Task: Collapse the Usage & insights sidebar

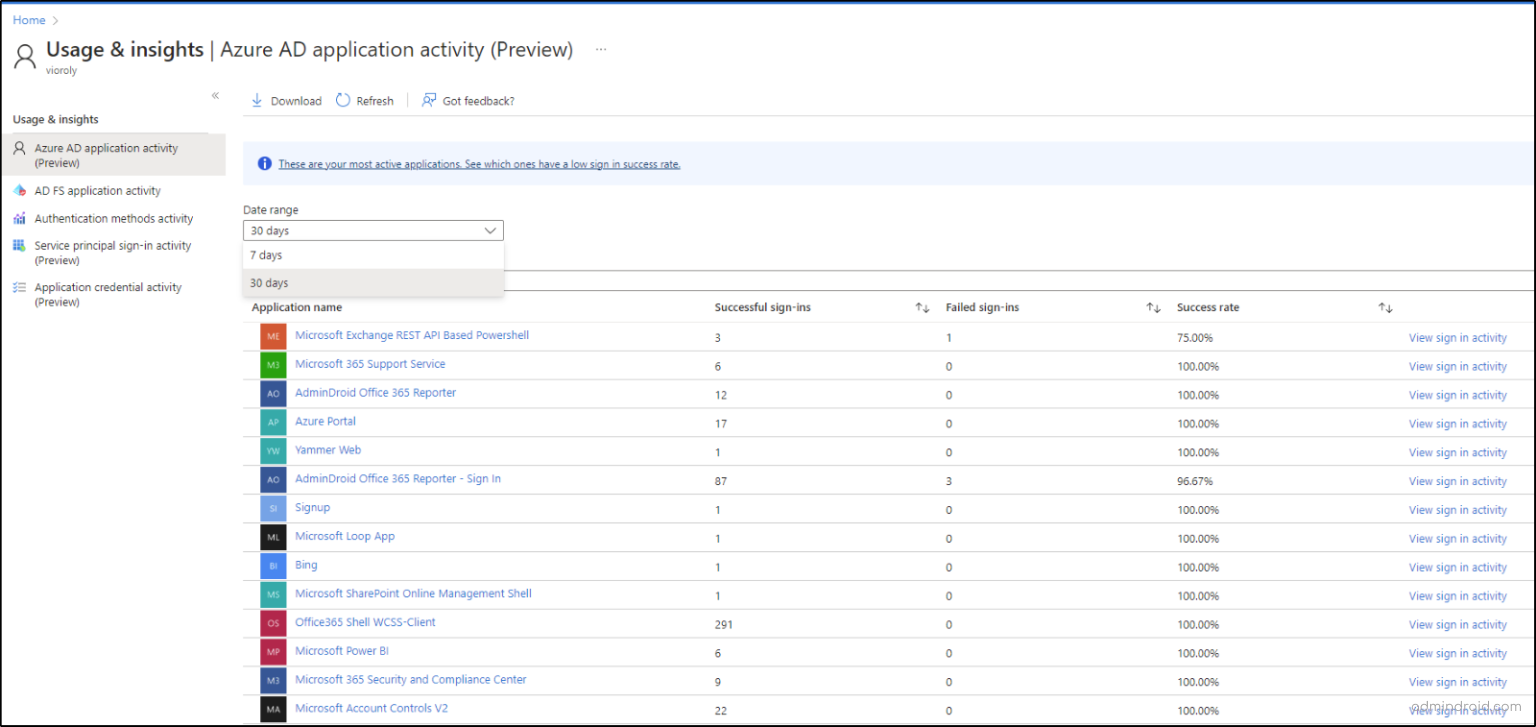Action: pos(215,95)
